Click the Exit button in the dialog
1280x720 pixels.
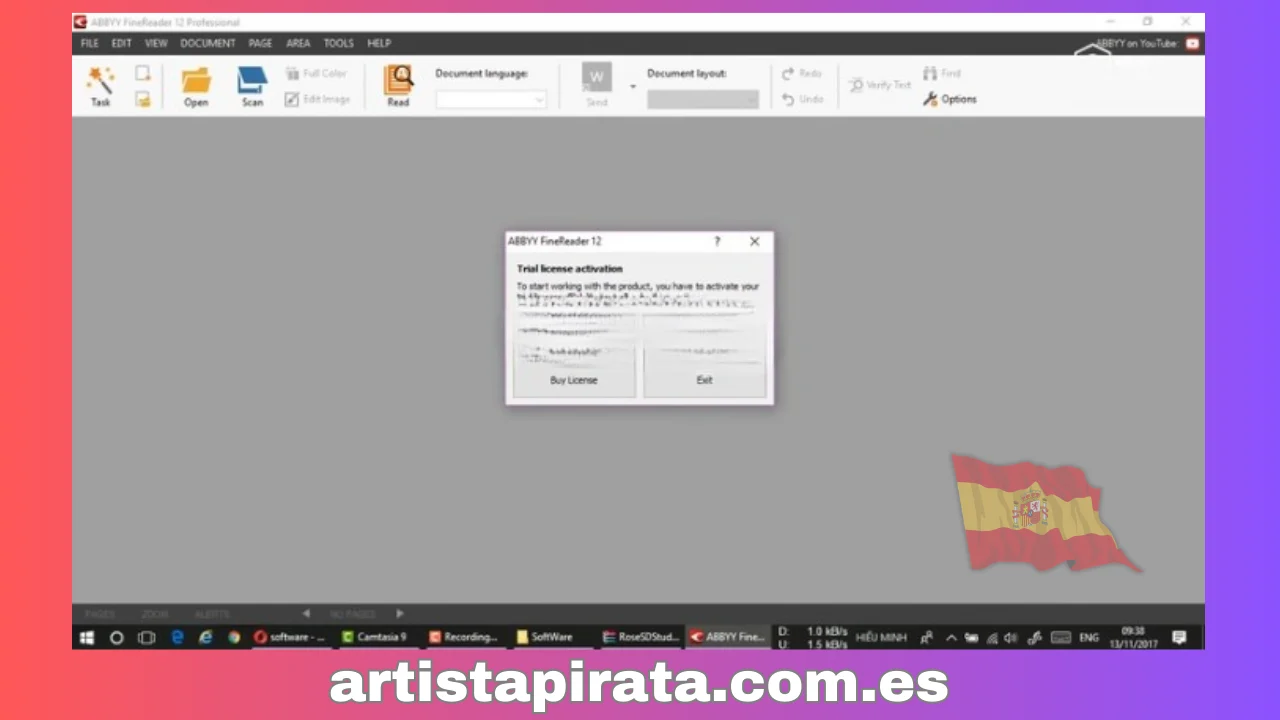(704, 380)
